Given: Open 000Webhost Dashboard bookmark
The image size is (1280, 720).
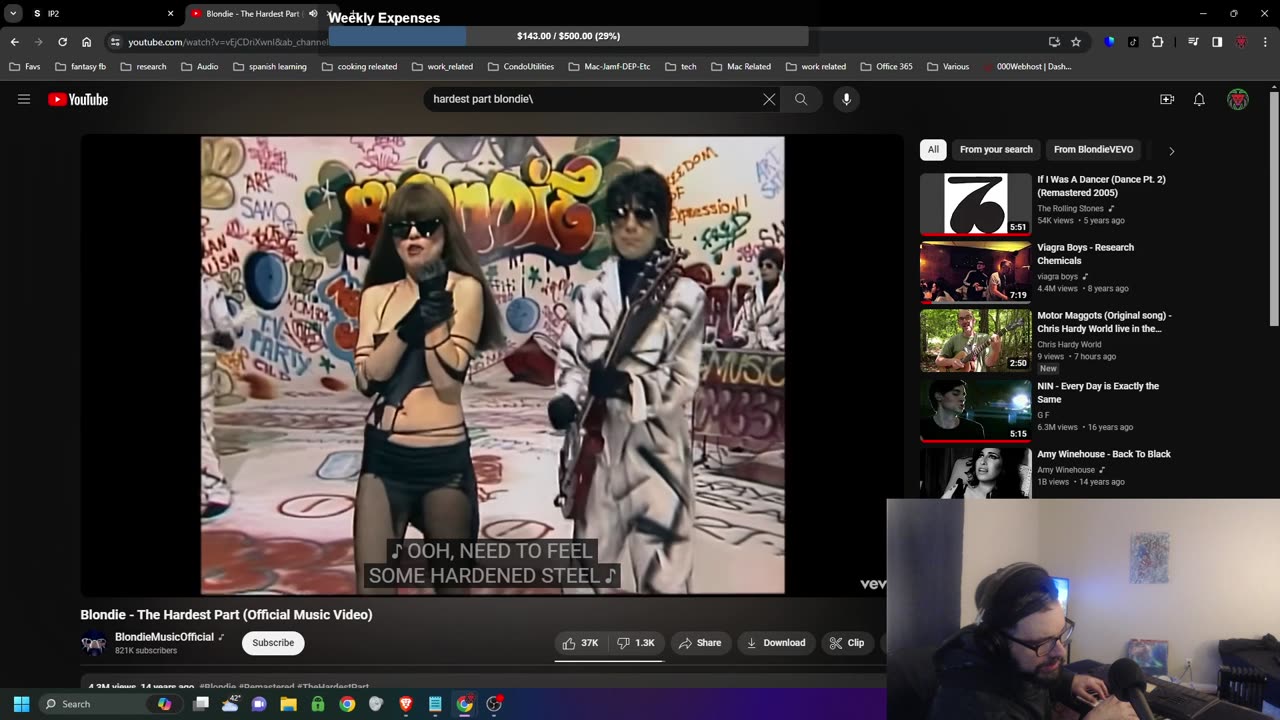Looking at the screenshot, I should tap(1026, 67).
